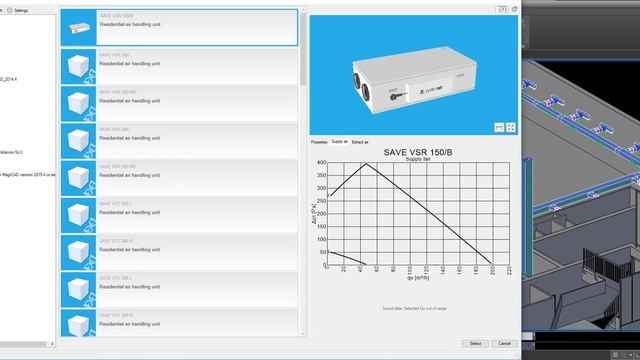Choose the SAVE VTC 300 R product
Screen dimensions: 640x360
[x=179, y=323]
